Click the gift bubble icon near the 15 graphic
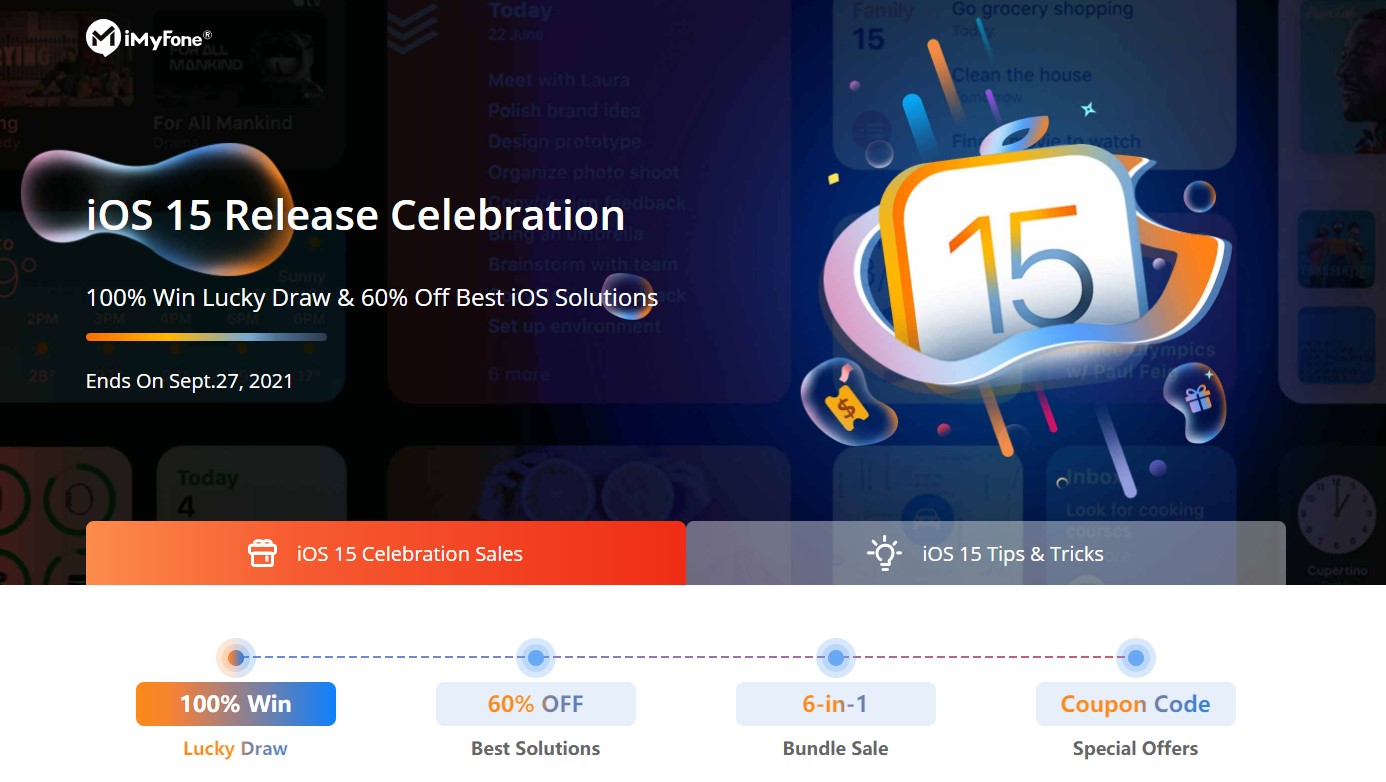The height and width of the screenshot is (782, 1386). (x=1196, y=402)
